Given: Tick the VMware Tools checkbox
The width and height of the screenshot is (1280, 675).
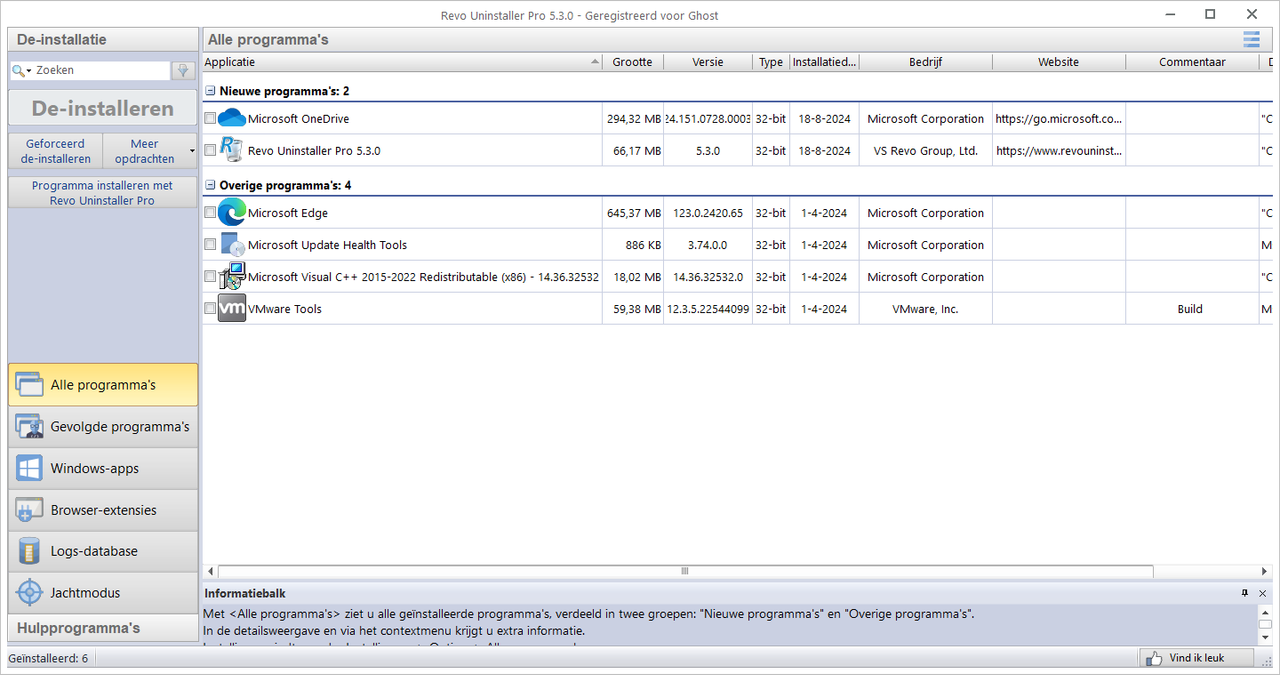Looking at the screenshot, I should (x=210, y=308).
